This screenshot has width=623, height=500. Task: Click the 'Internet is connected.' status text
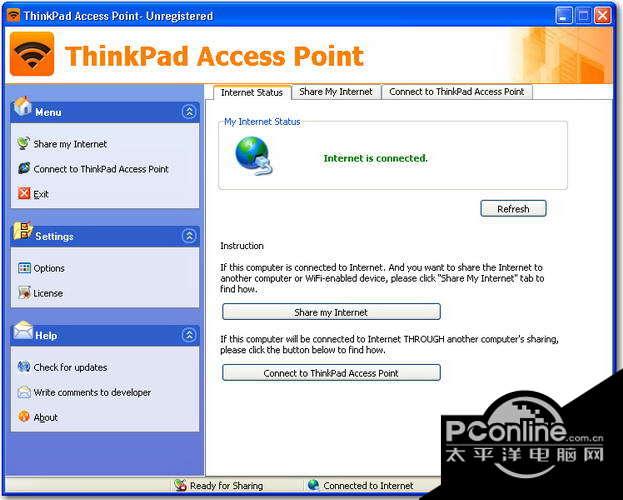[x=375, y=158]
